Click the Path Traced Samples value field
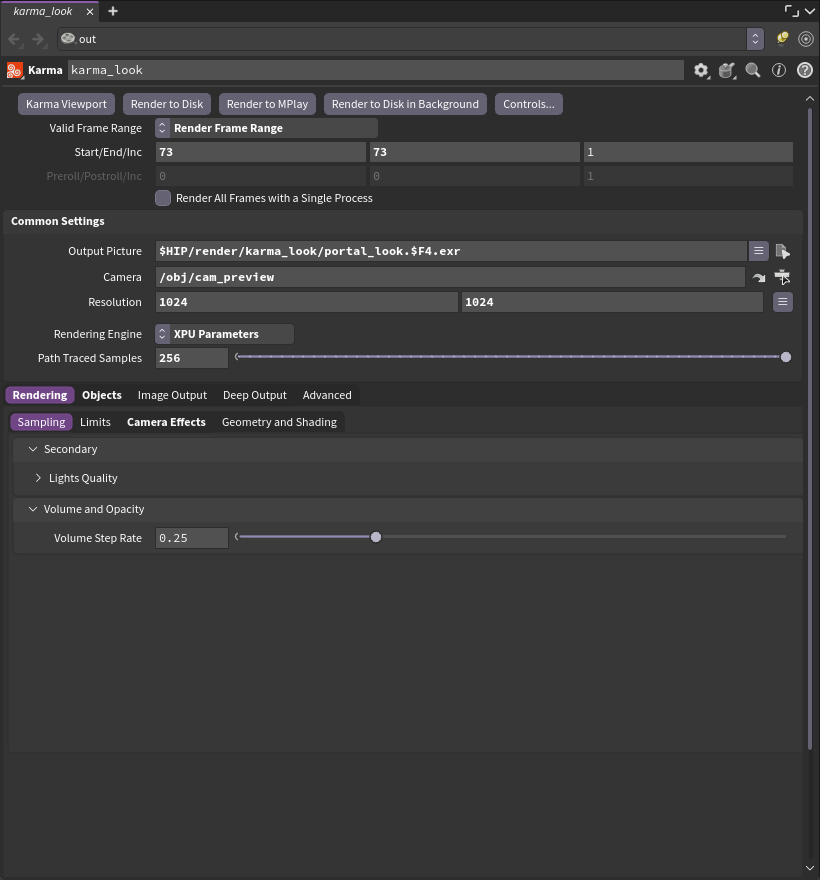 191,358
